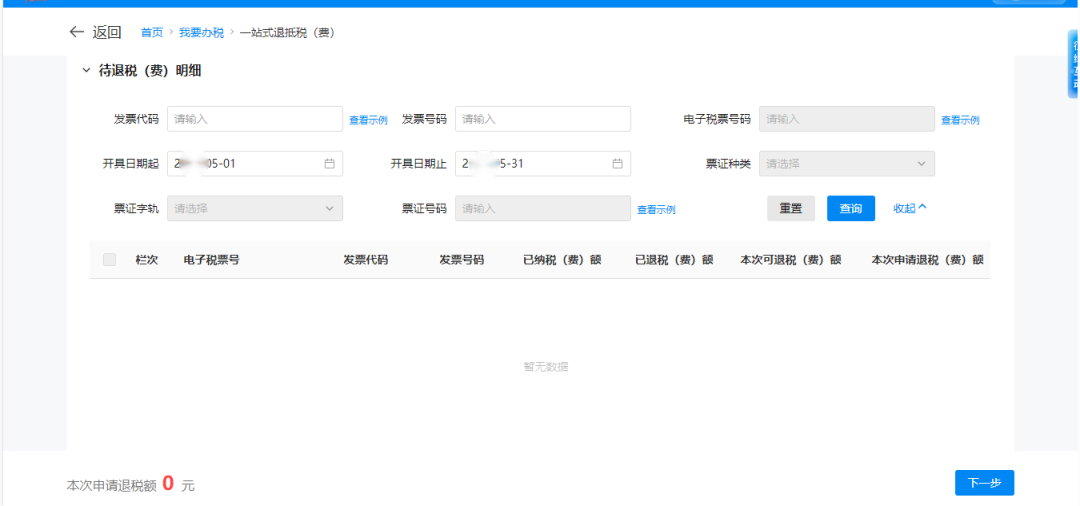
Task: Go to 首页 breadcrumb
Action: pyautogui.click(x=152, y=32)
